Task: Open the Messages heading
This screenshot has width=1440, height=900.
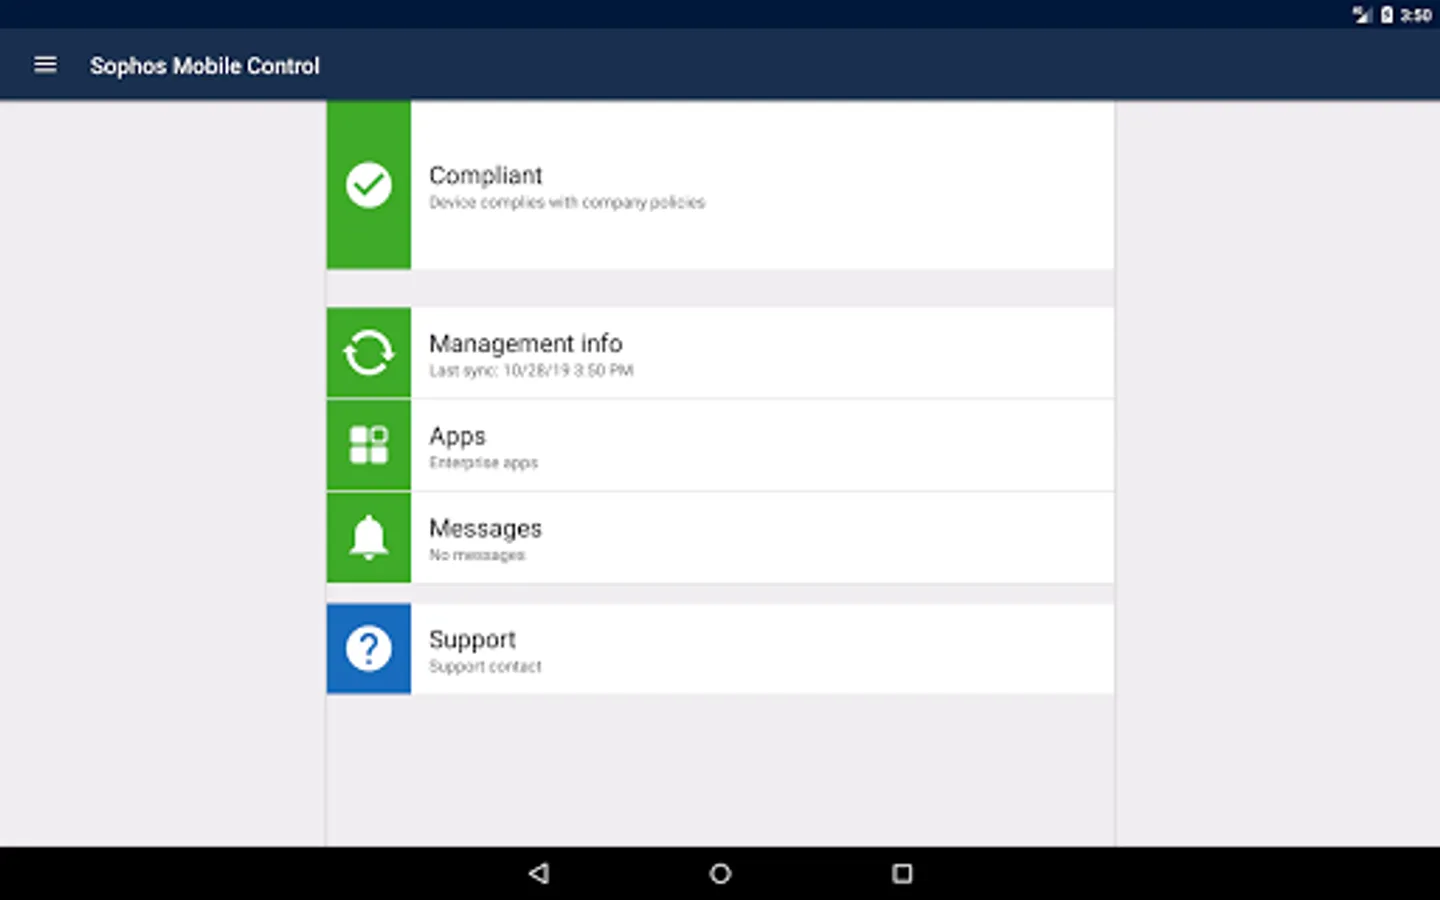Action: (485, 528)
